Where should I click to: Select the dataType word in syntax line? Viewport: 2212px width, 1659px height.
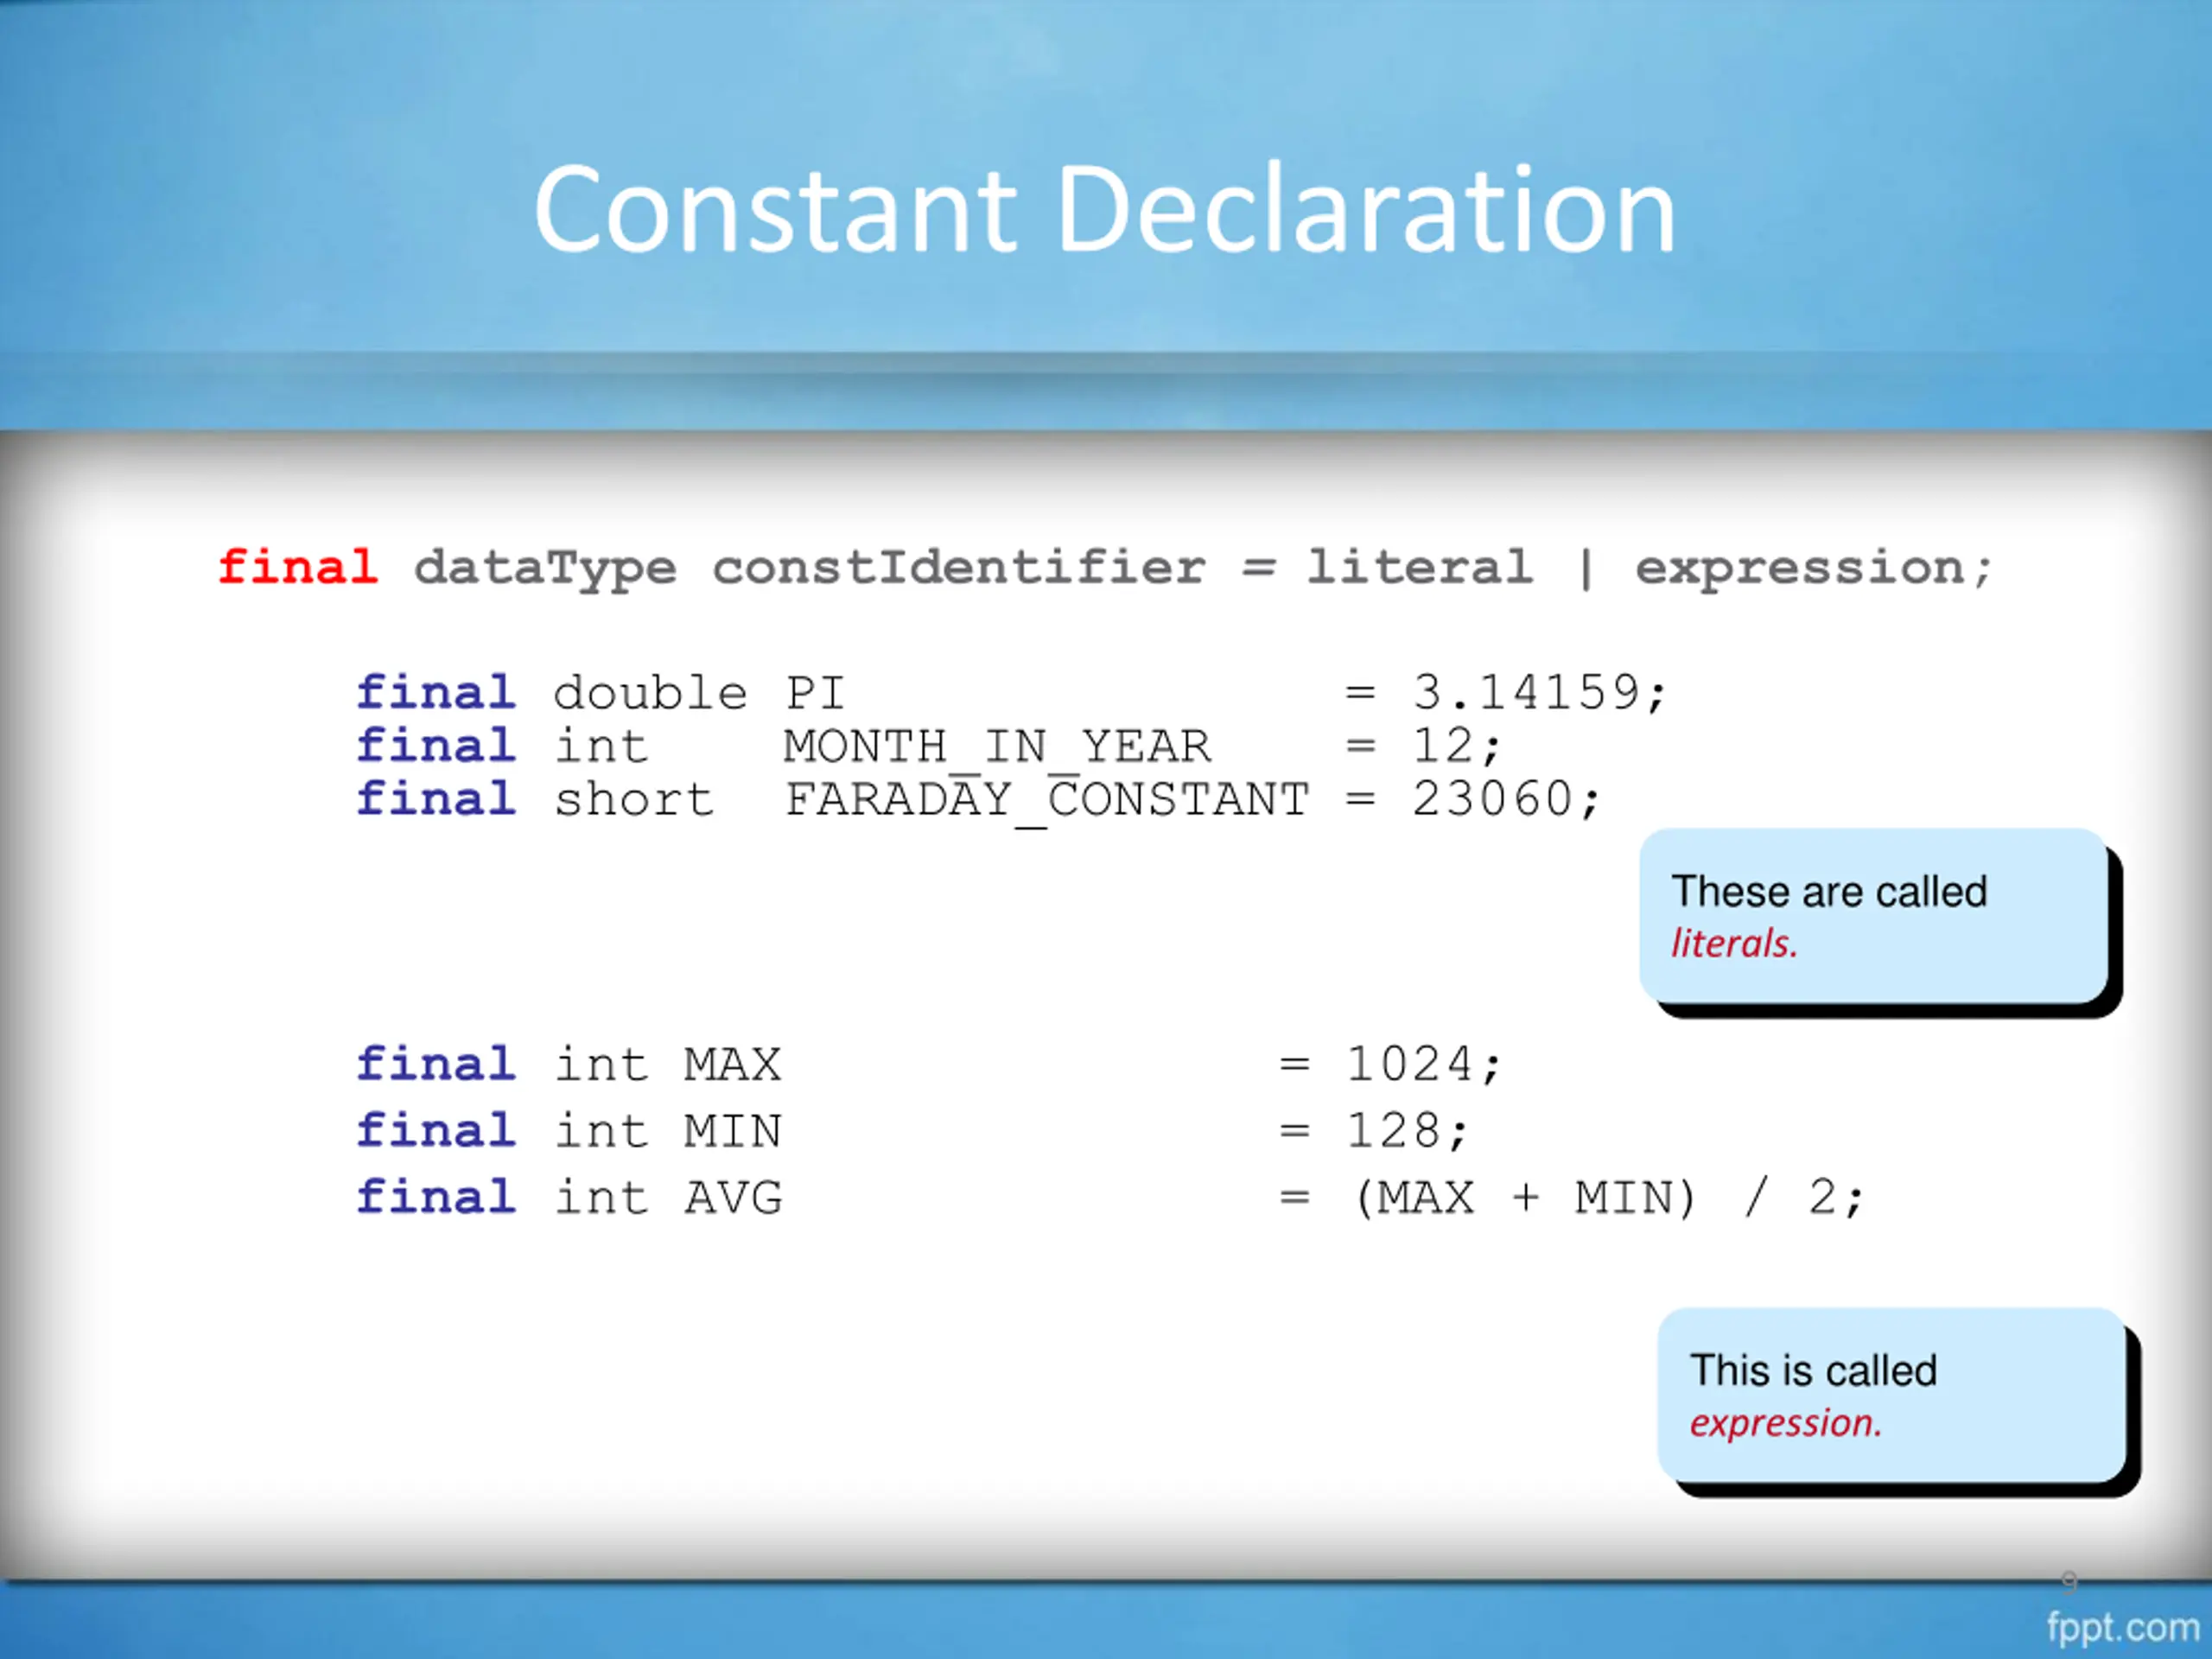[545, 569]
